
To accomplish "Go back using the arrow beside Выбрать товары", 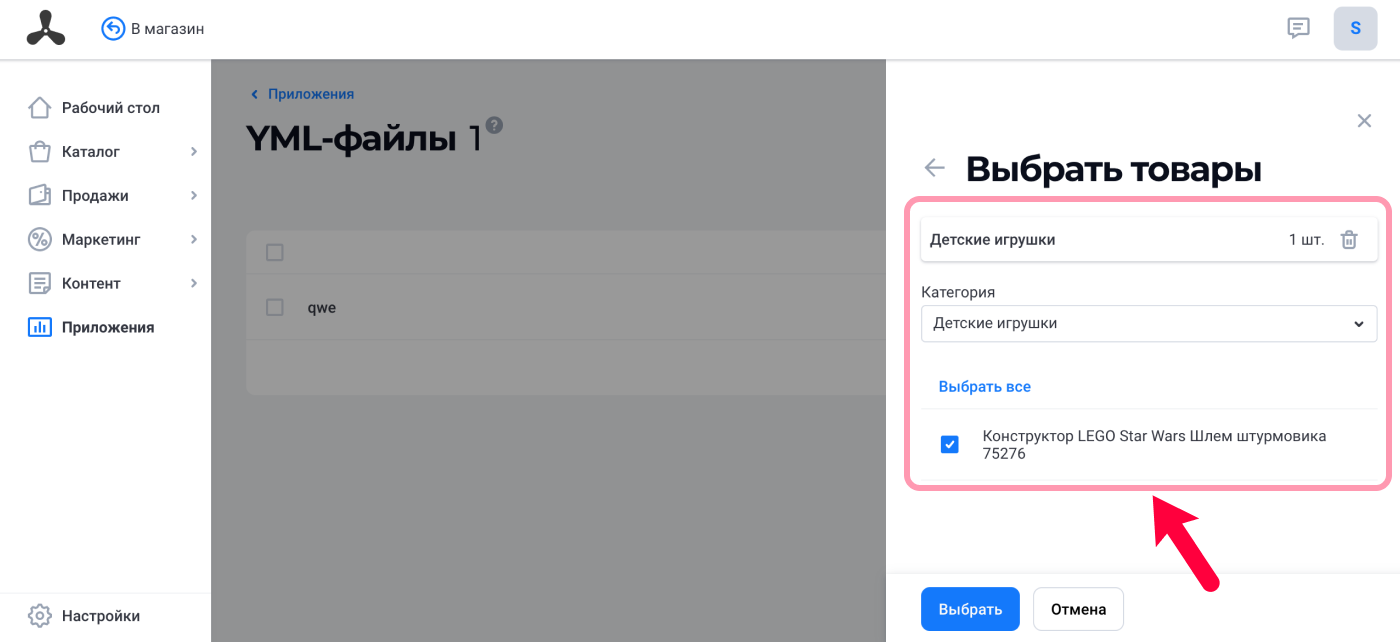I will pyautogui.click(x=934, y=168).
